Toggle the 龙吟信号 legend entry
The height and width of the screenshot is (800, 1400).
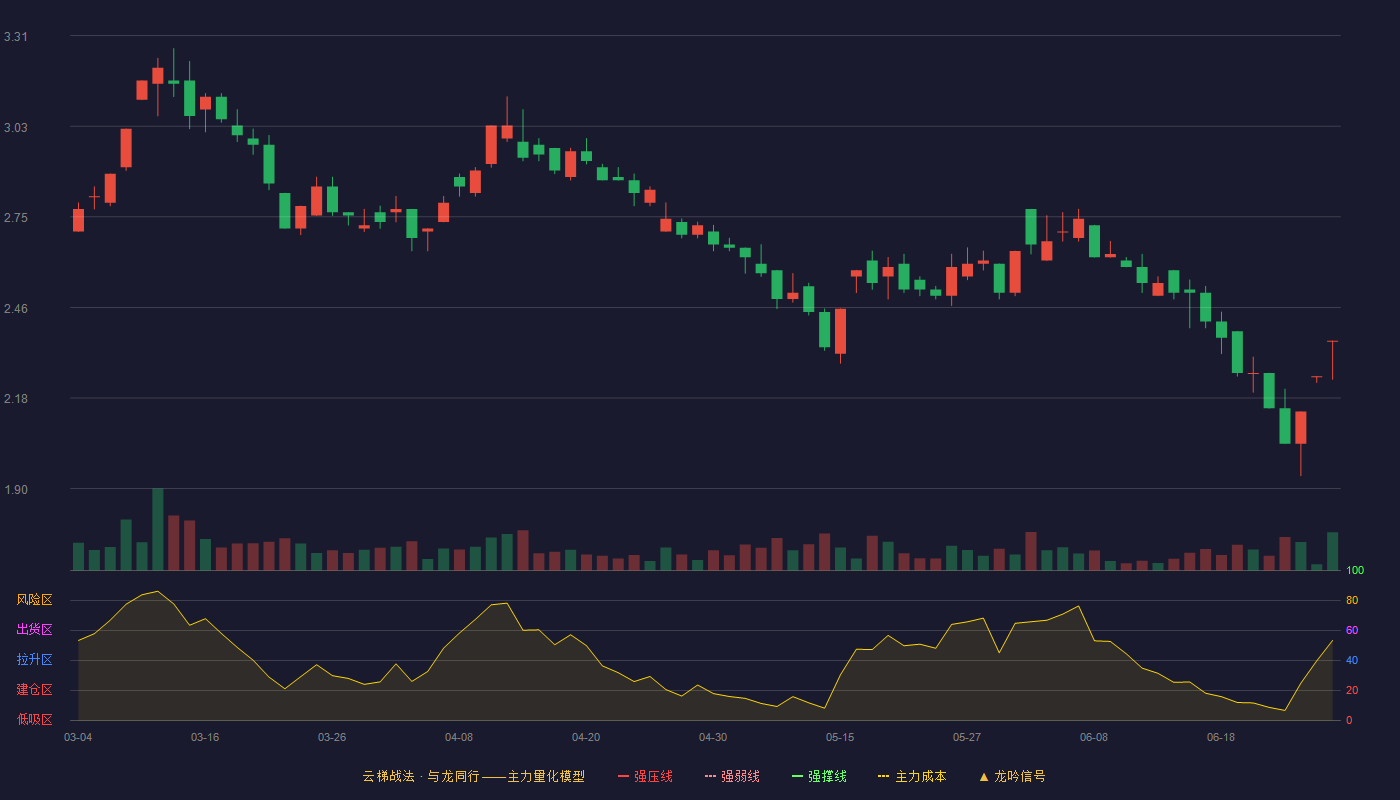pos(1012,776)
